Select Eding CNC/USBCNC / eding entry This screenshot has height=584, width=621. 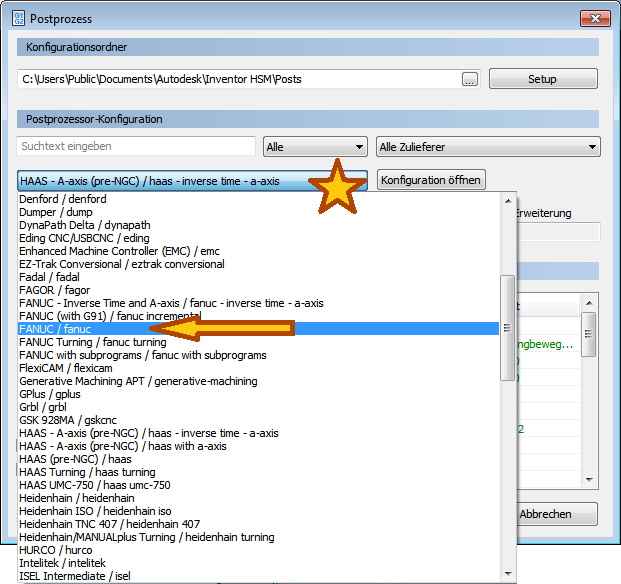(258, 238)
